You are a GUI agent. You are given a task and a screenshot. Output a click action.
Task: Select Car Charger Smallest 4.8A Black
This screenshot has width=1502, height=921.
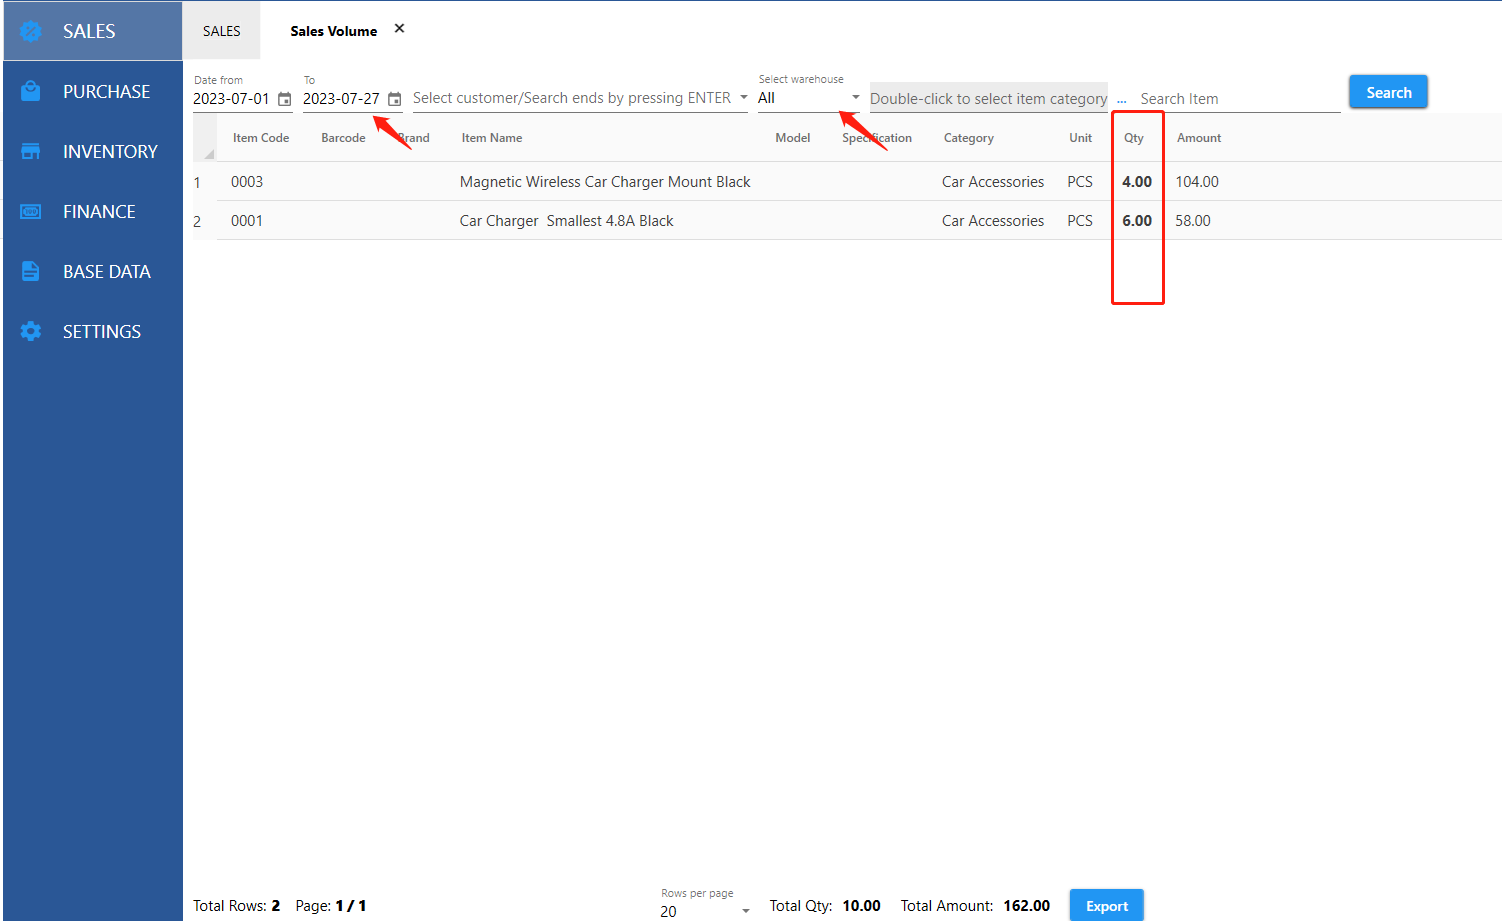[567, 221]
